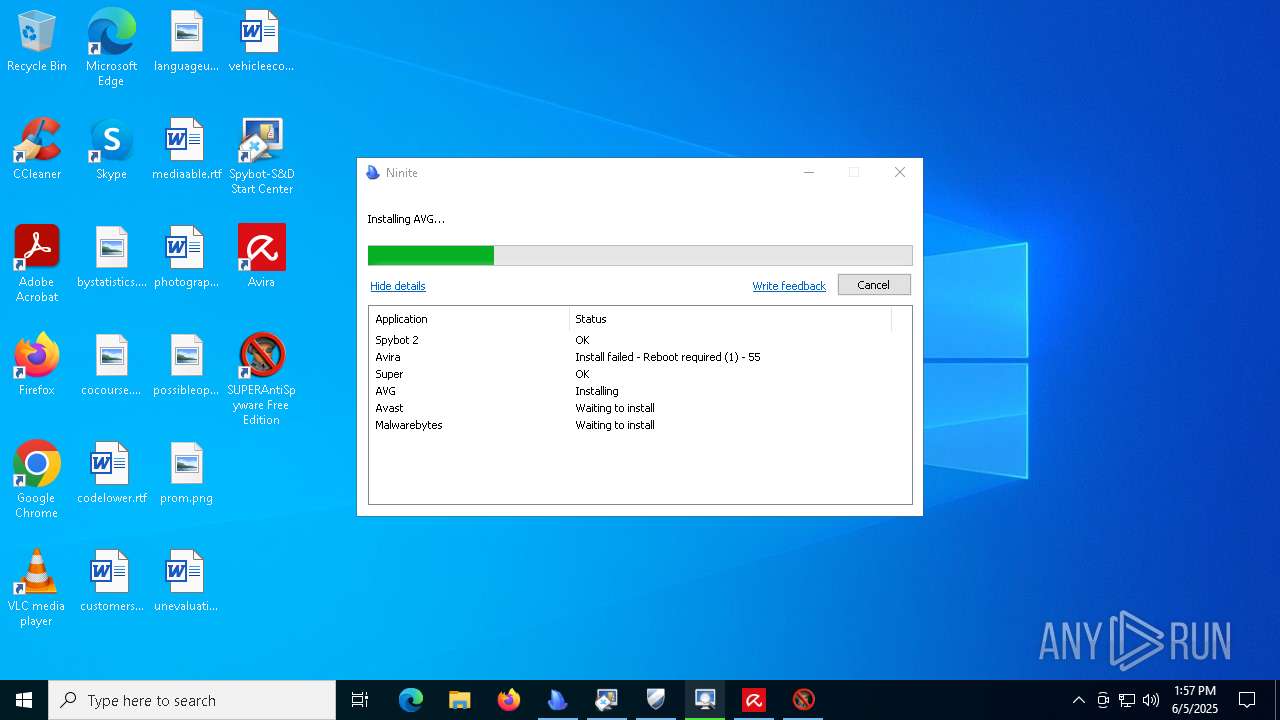The image size is (1280, 720).
Task: Select the prom.png file on desktop
Action: click(186, 474)
